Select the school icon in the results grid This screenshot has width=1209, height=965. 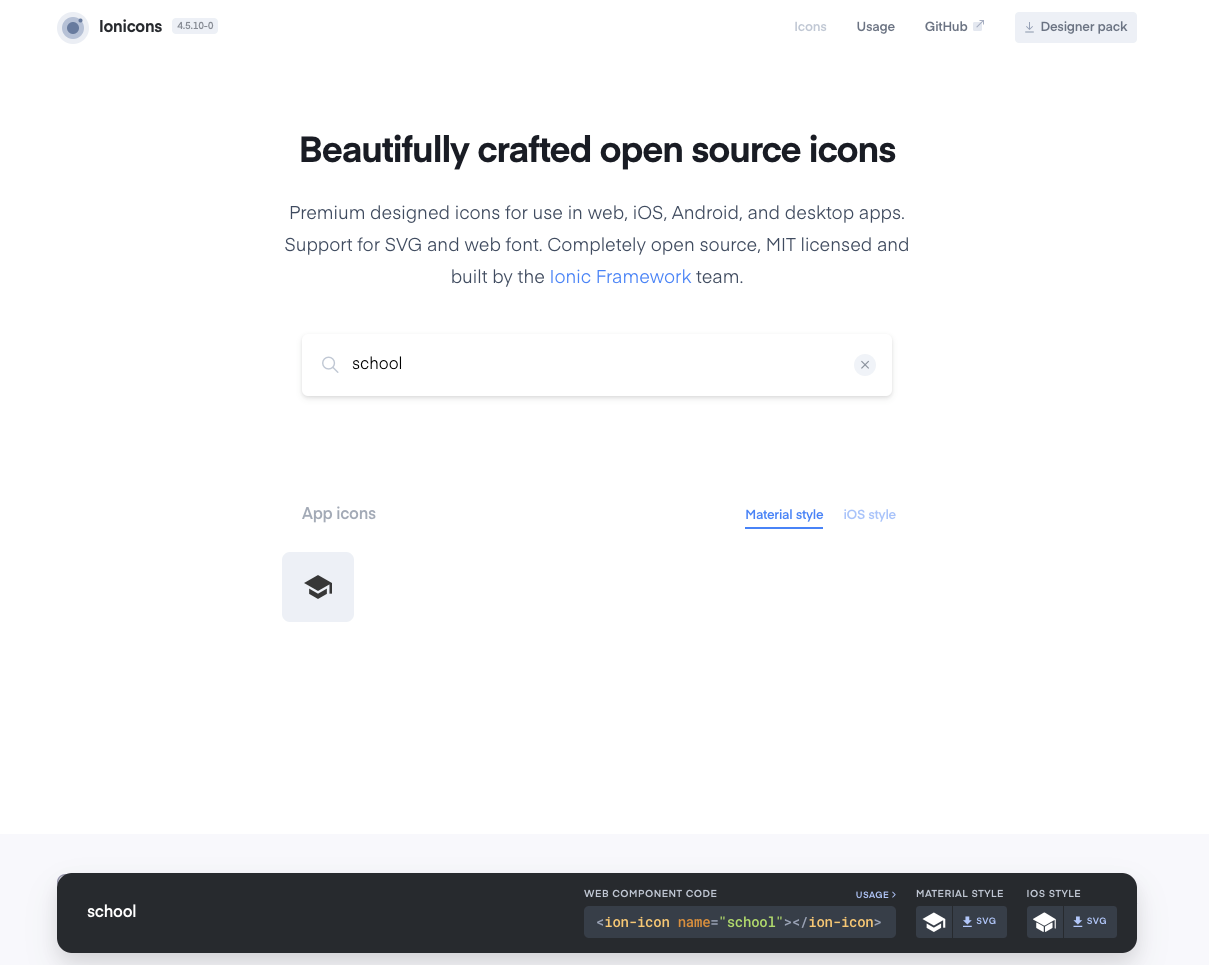[x=317, y=586]
